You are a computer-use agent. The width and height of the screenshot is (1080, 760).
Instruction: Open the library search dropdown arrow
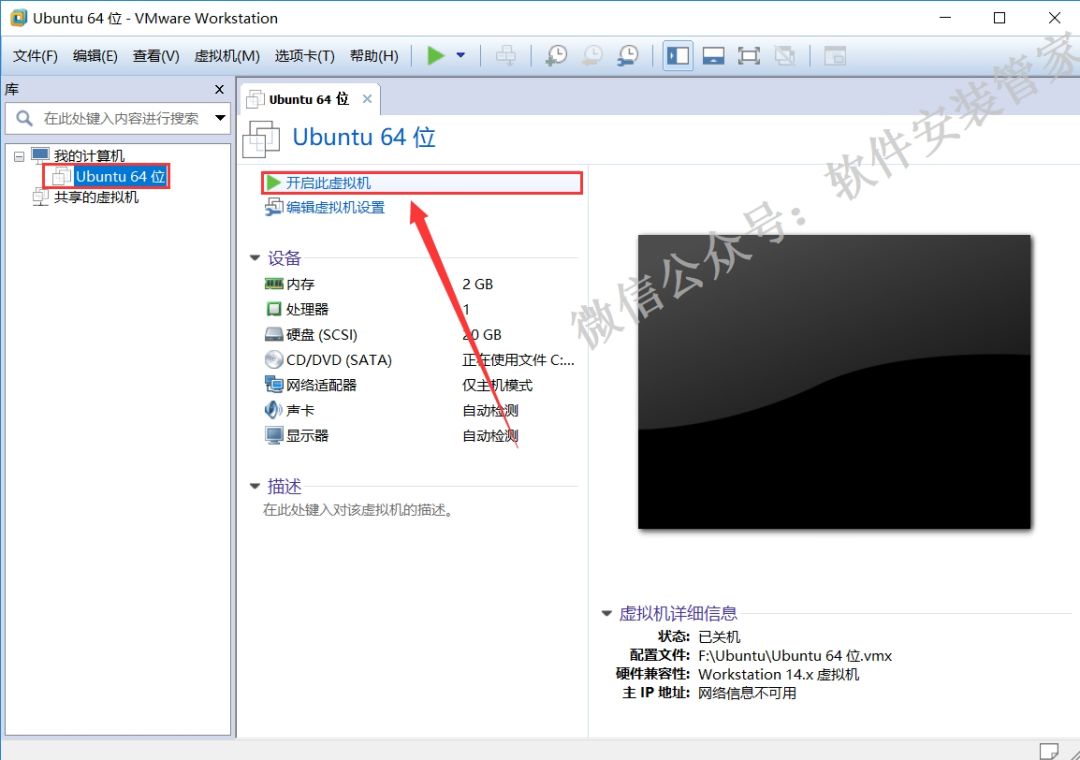[220, 118]
